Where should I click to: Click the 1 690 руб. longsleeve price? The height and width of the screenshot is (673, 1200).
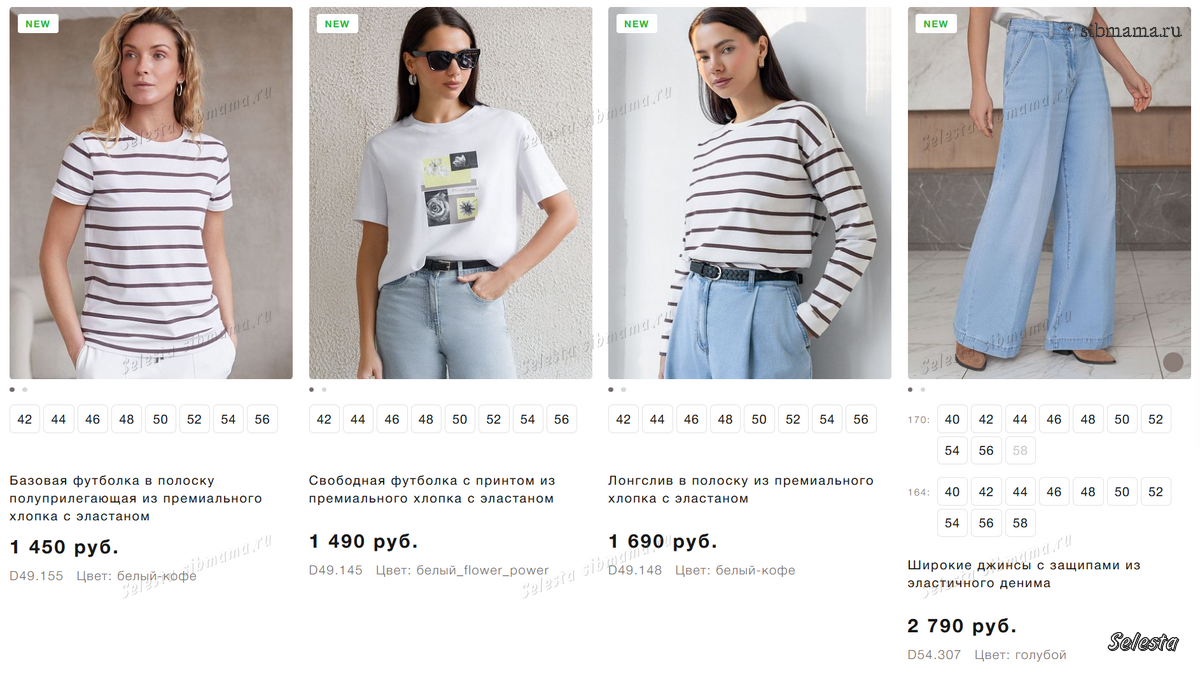click(662, 542)
